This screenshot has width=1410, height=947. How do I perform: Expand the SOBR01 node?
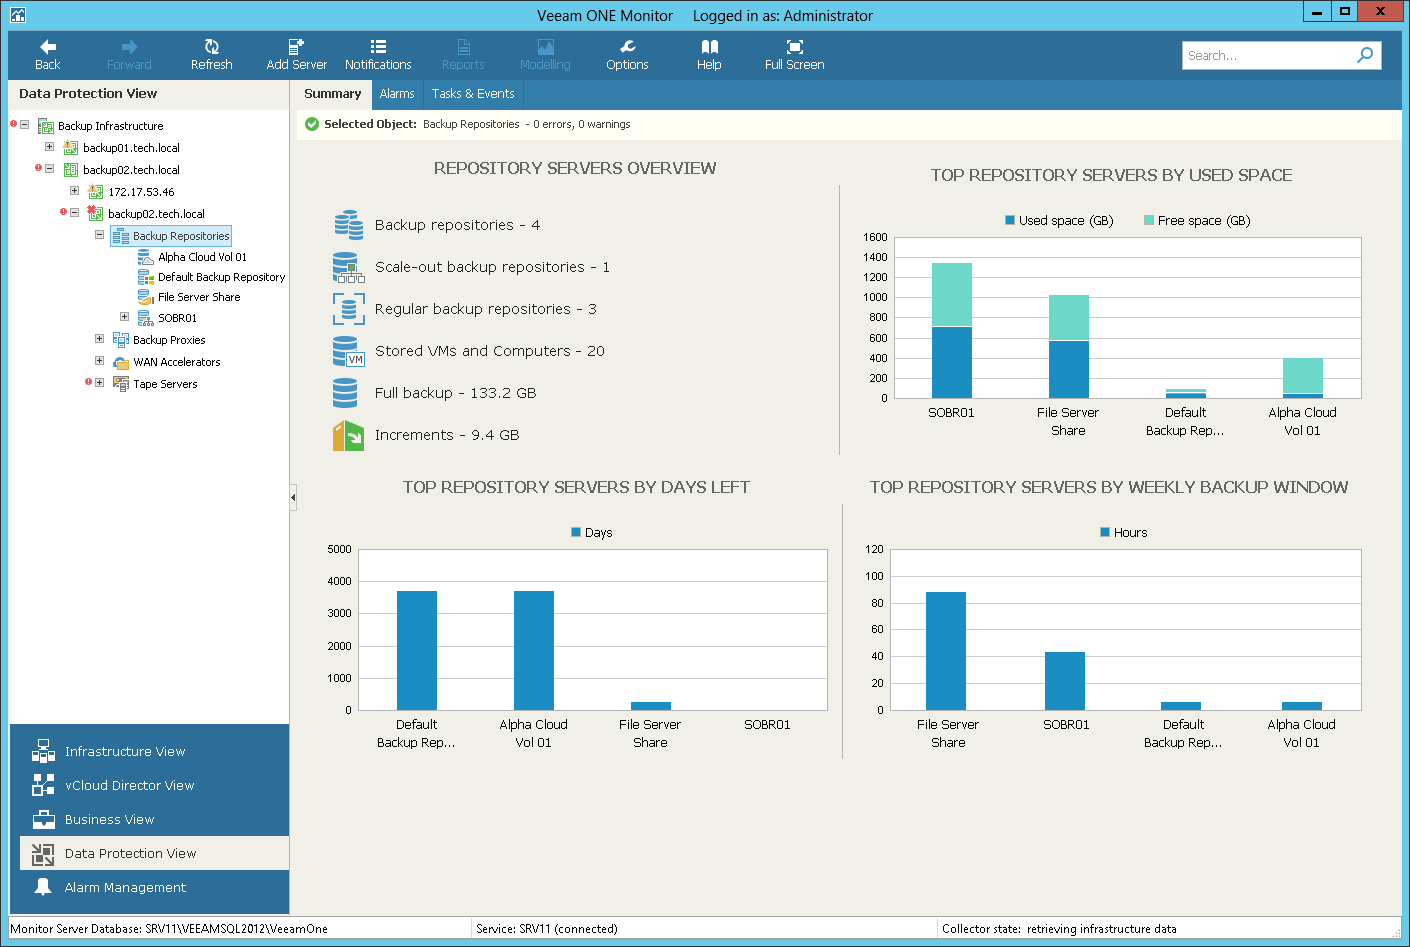124,317
